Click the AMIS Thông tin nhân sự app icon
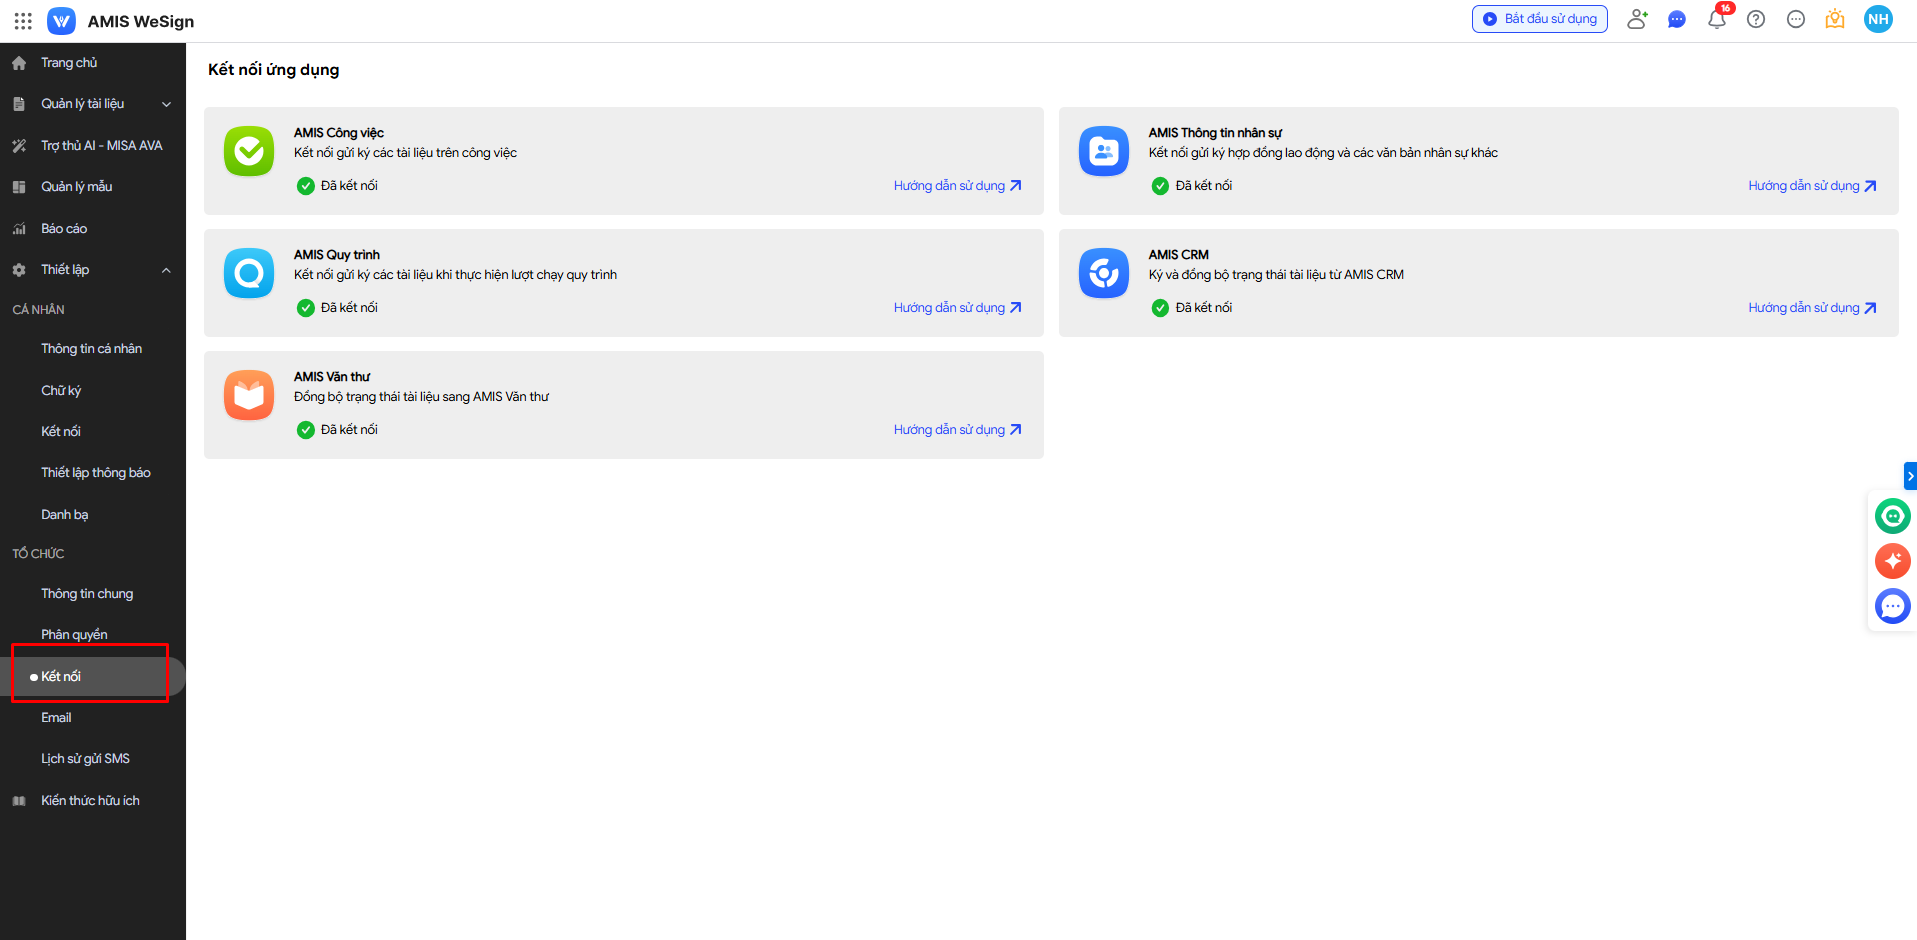Image resolution: width=1917 pixels, height=940 pixels. 1104,151
